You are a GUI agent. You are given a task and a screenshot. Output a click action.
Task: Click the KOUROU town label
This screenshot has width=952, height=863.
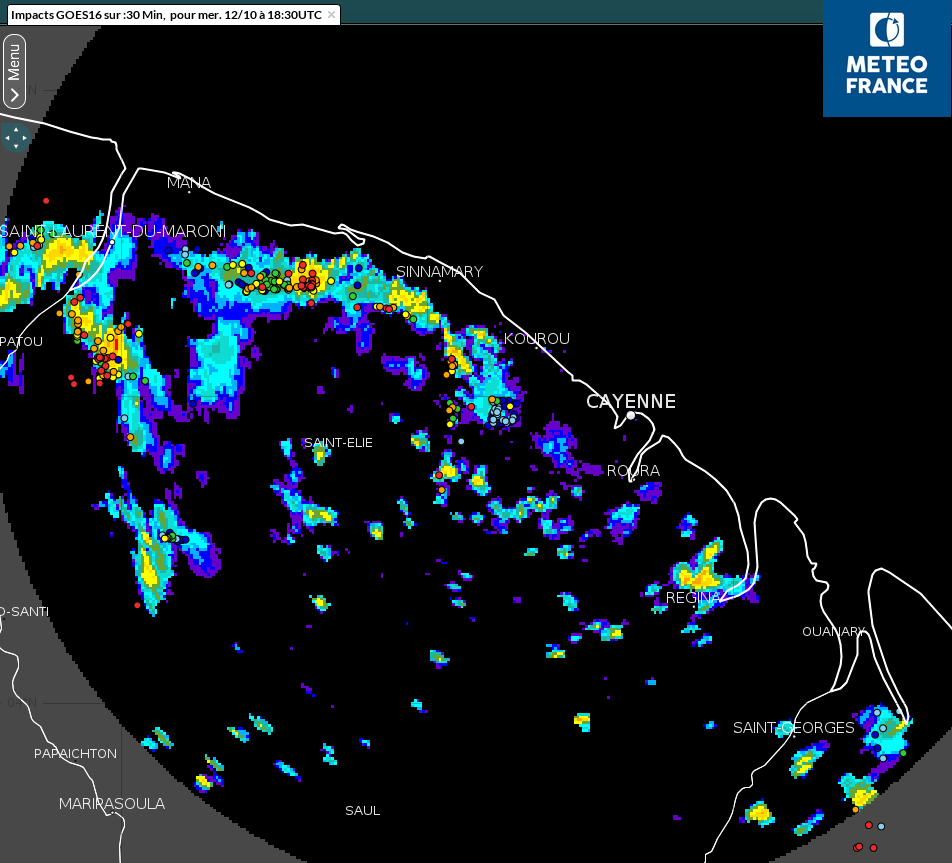point(537,339)
